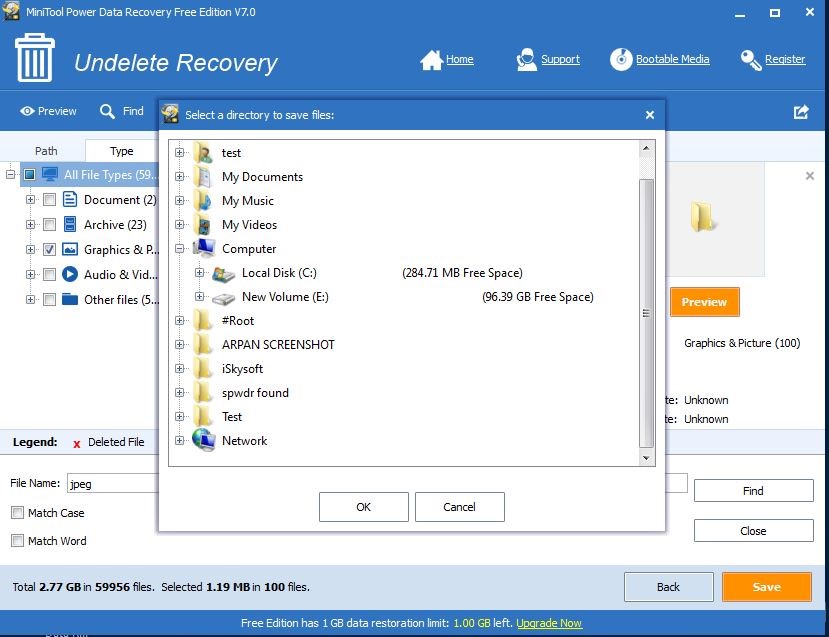The width and height of the screenshot is (829, 637).
Task: Click the My Music folder icon
Action: 204,200
